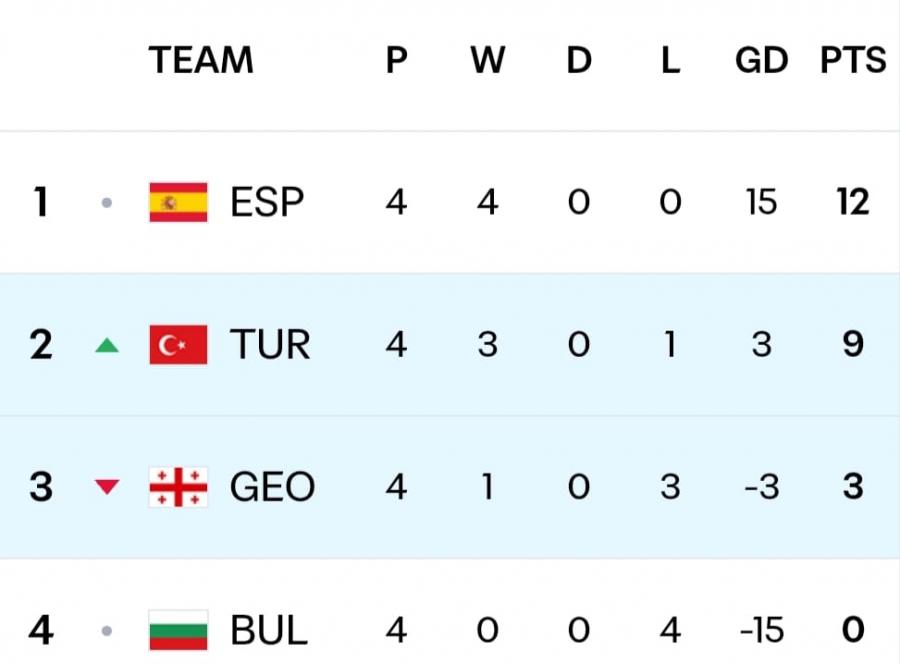Click the Turkey flag icon

pos(178,345)
